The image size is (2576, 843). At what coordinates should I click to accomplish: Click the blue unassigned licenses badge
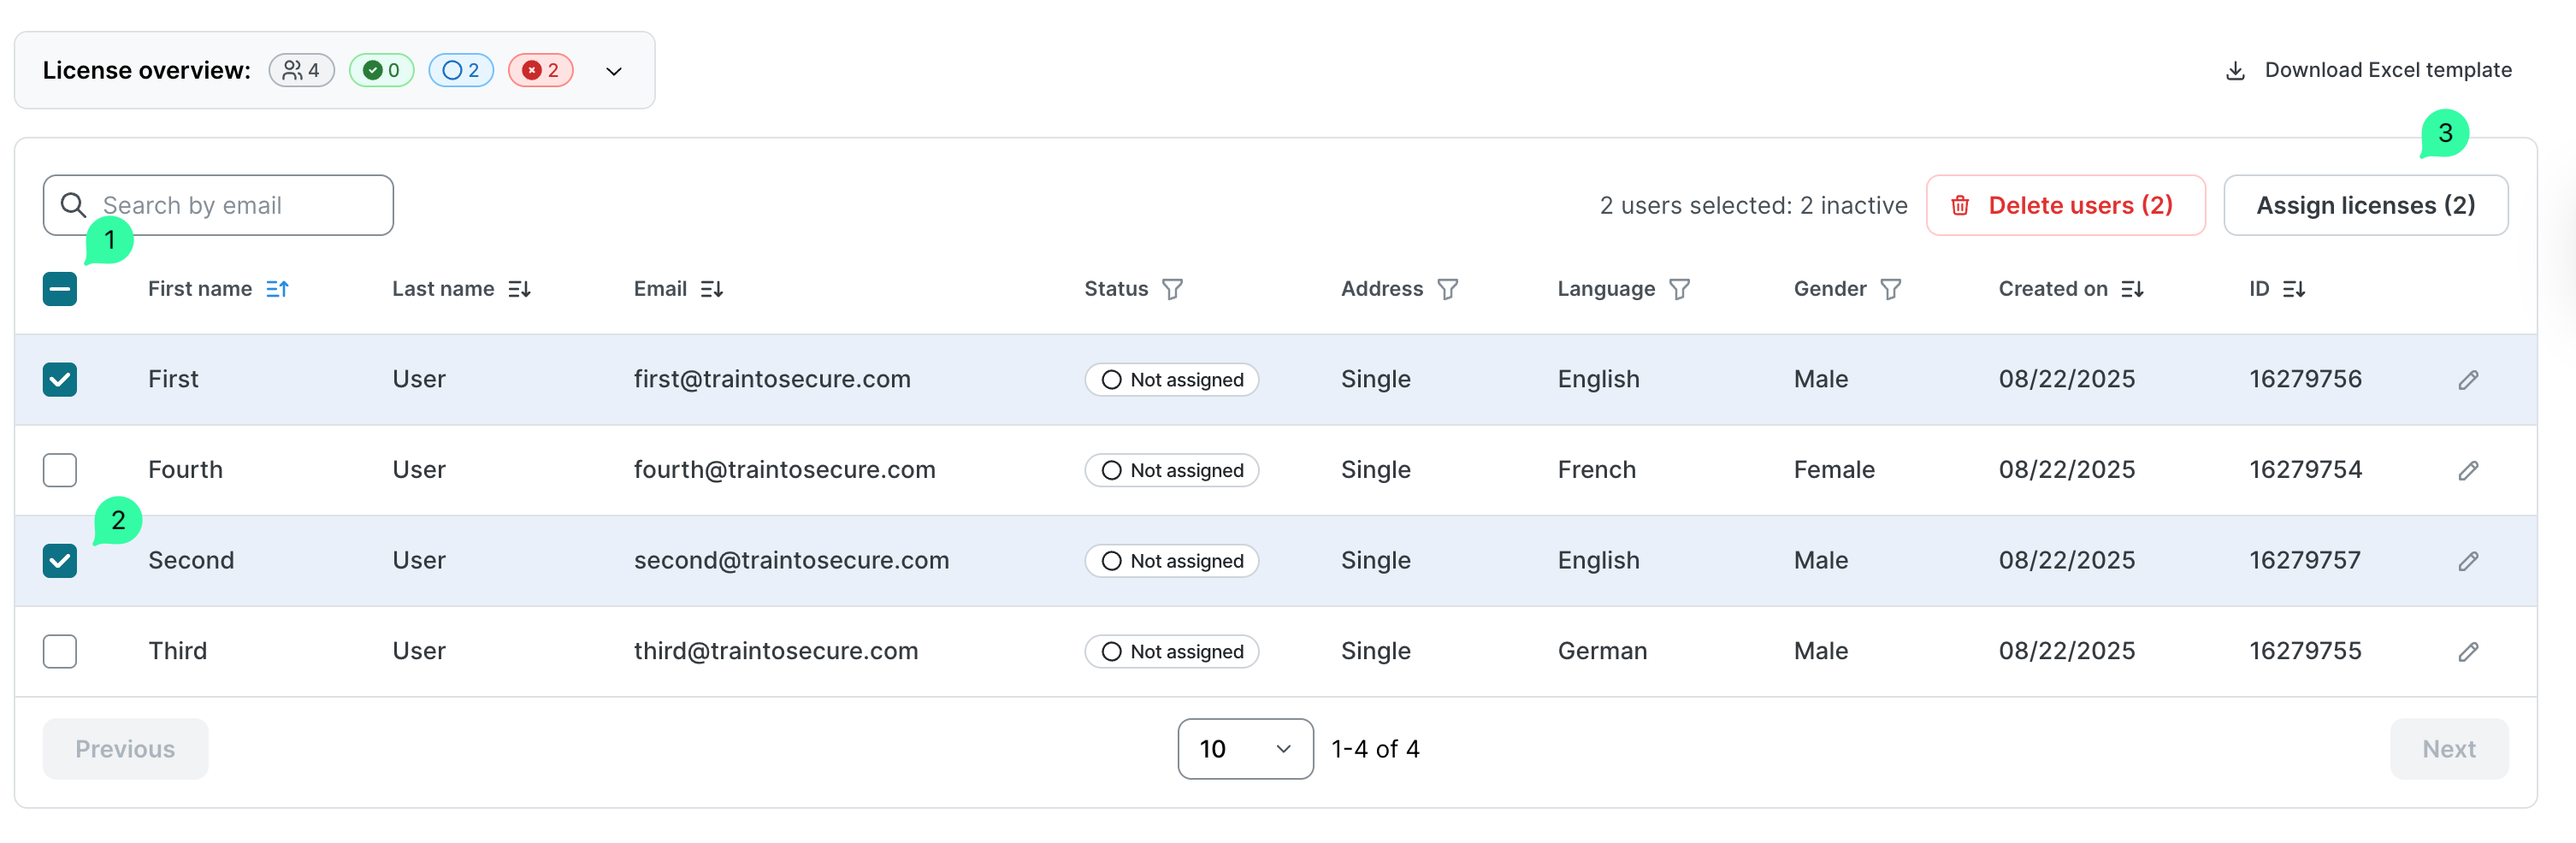461,70
